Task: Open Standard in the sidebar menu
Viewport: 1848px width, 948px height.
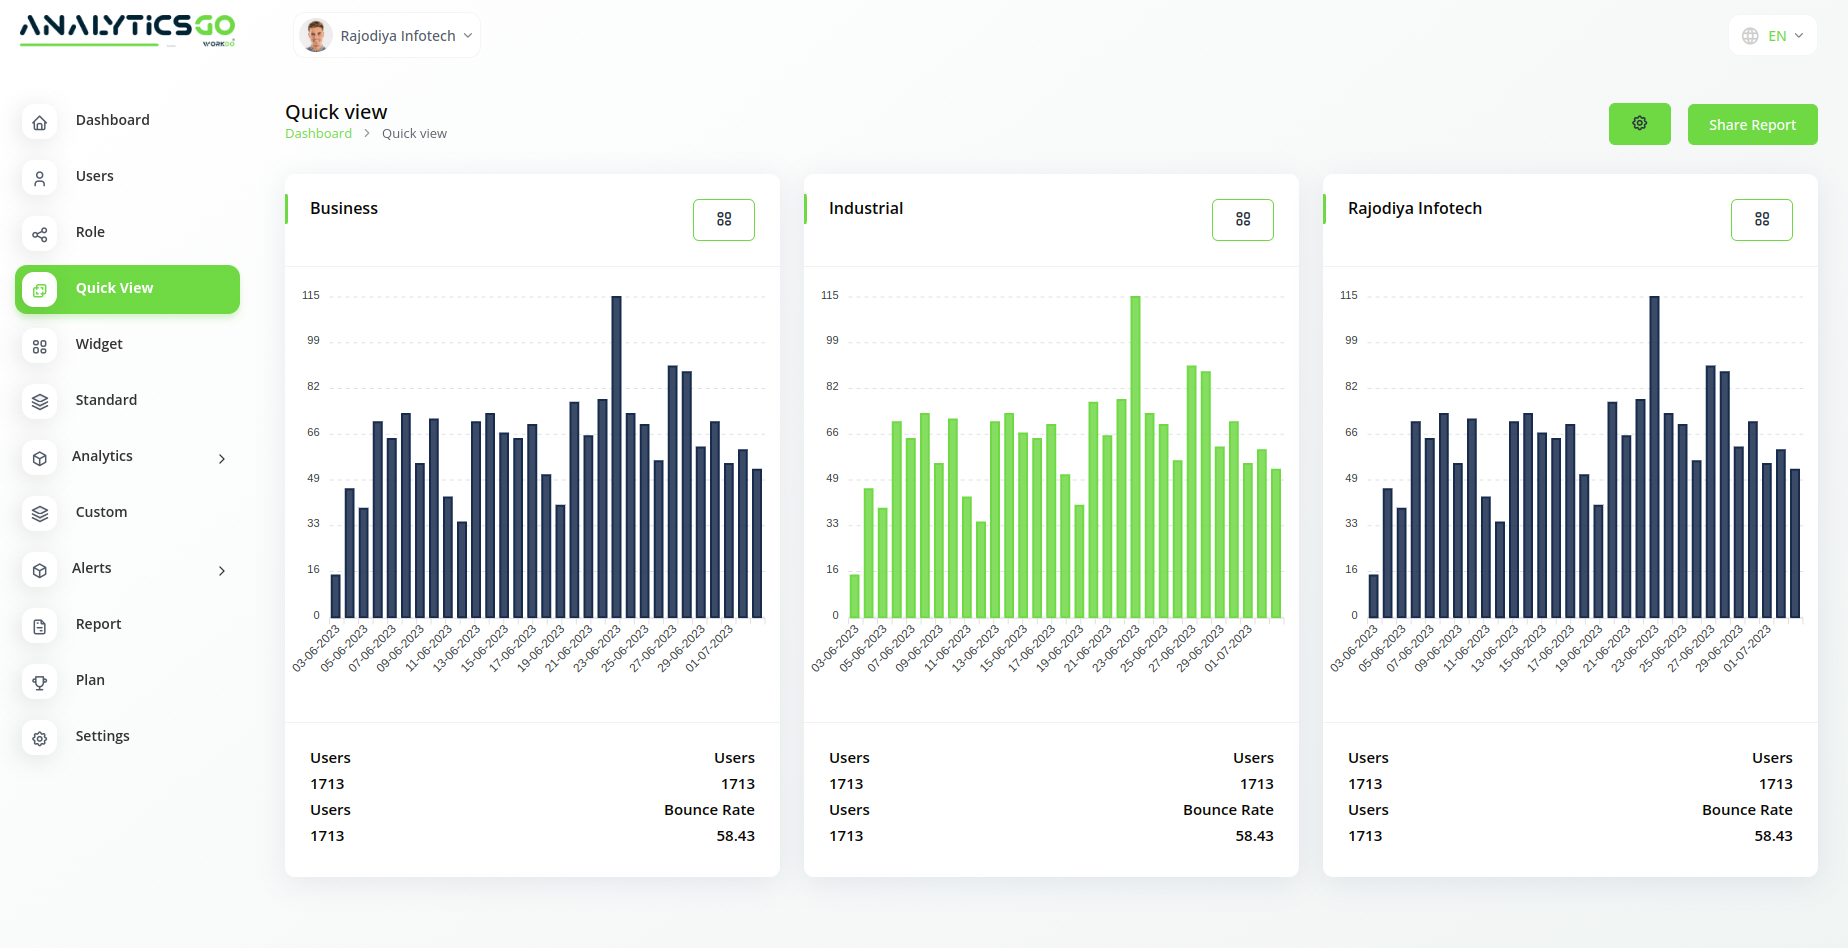Action: click(106, 400)
